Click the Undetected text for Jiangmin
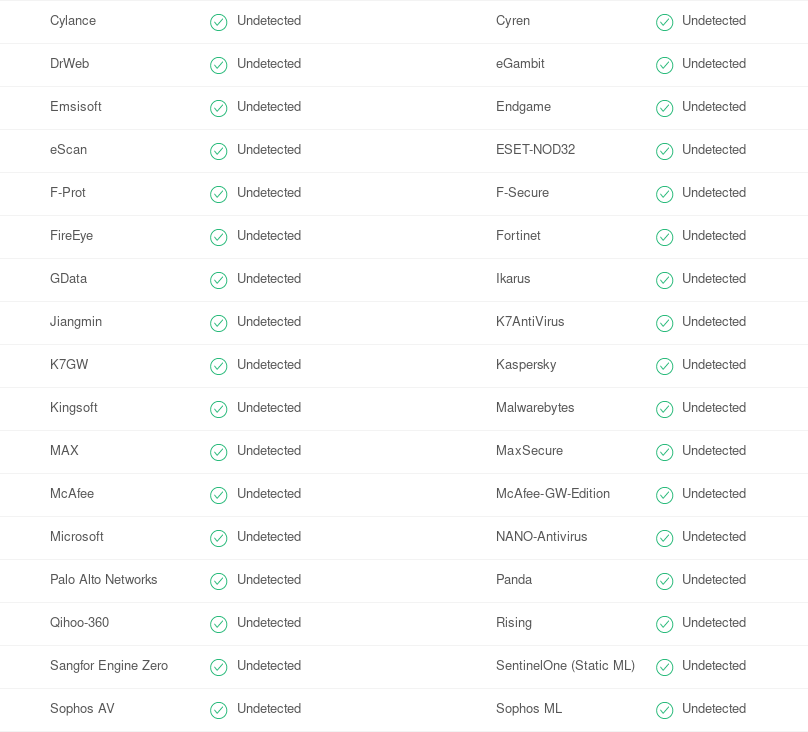 [268, 321]
